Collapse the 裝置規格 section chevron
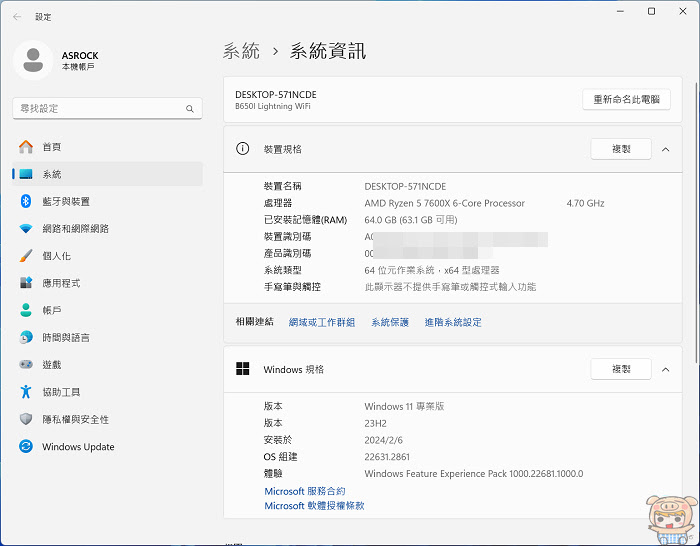The width and height of the screenshot is (700, 546). pos(666,150)
